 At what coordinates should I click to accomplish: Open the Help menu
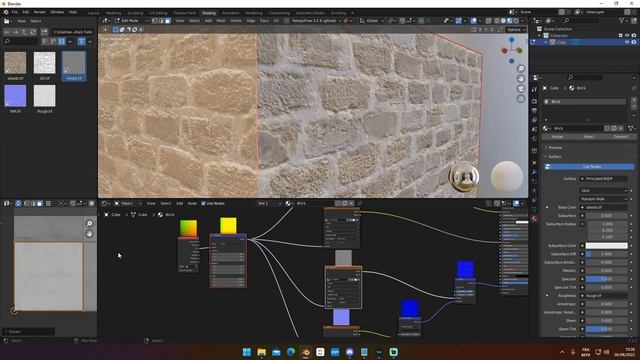pos(73,12)
